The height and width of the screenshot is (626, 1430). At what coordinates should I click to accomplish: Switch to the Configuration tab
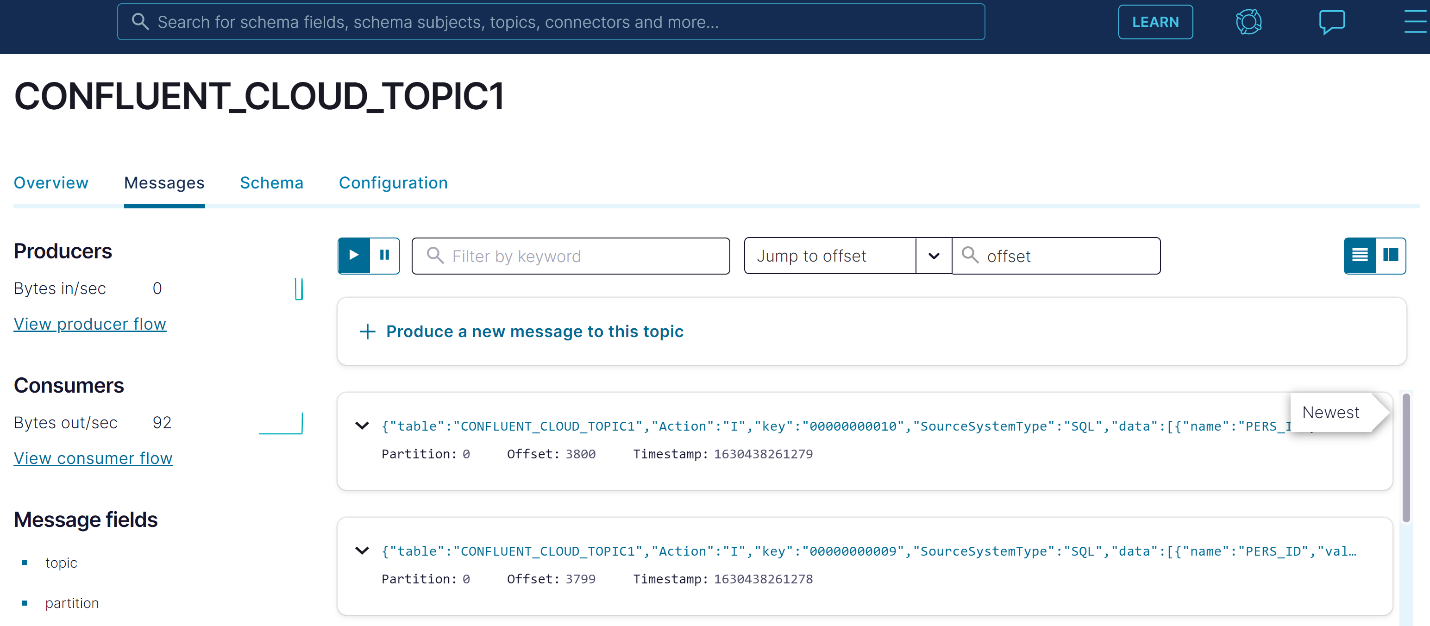pyautogui.click(x=393, y=183)
